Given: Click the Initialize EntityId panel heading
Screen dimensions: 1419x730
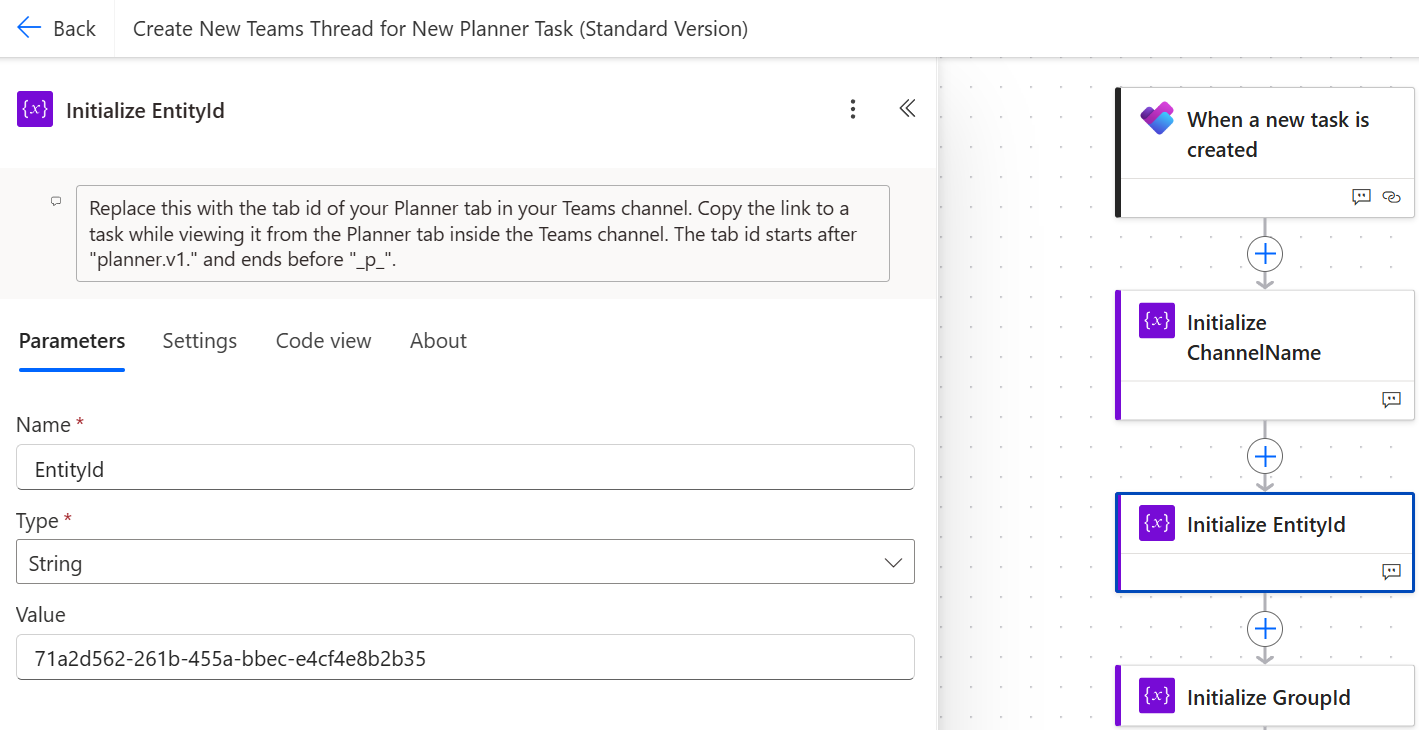Looking at the screenshot, I should (145, 110).
